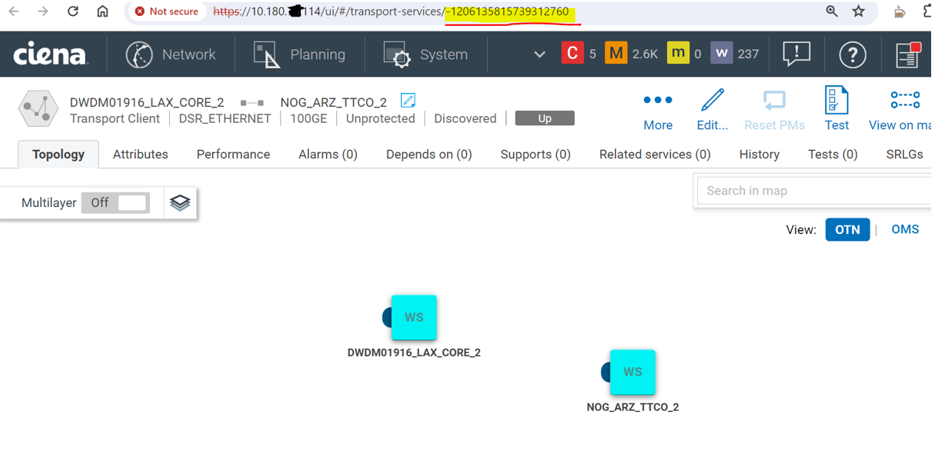
Task: Open minor alarms m badge
Action: (678, 53)
